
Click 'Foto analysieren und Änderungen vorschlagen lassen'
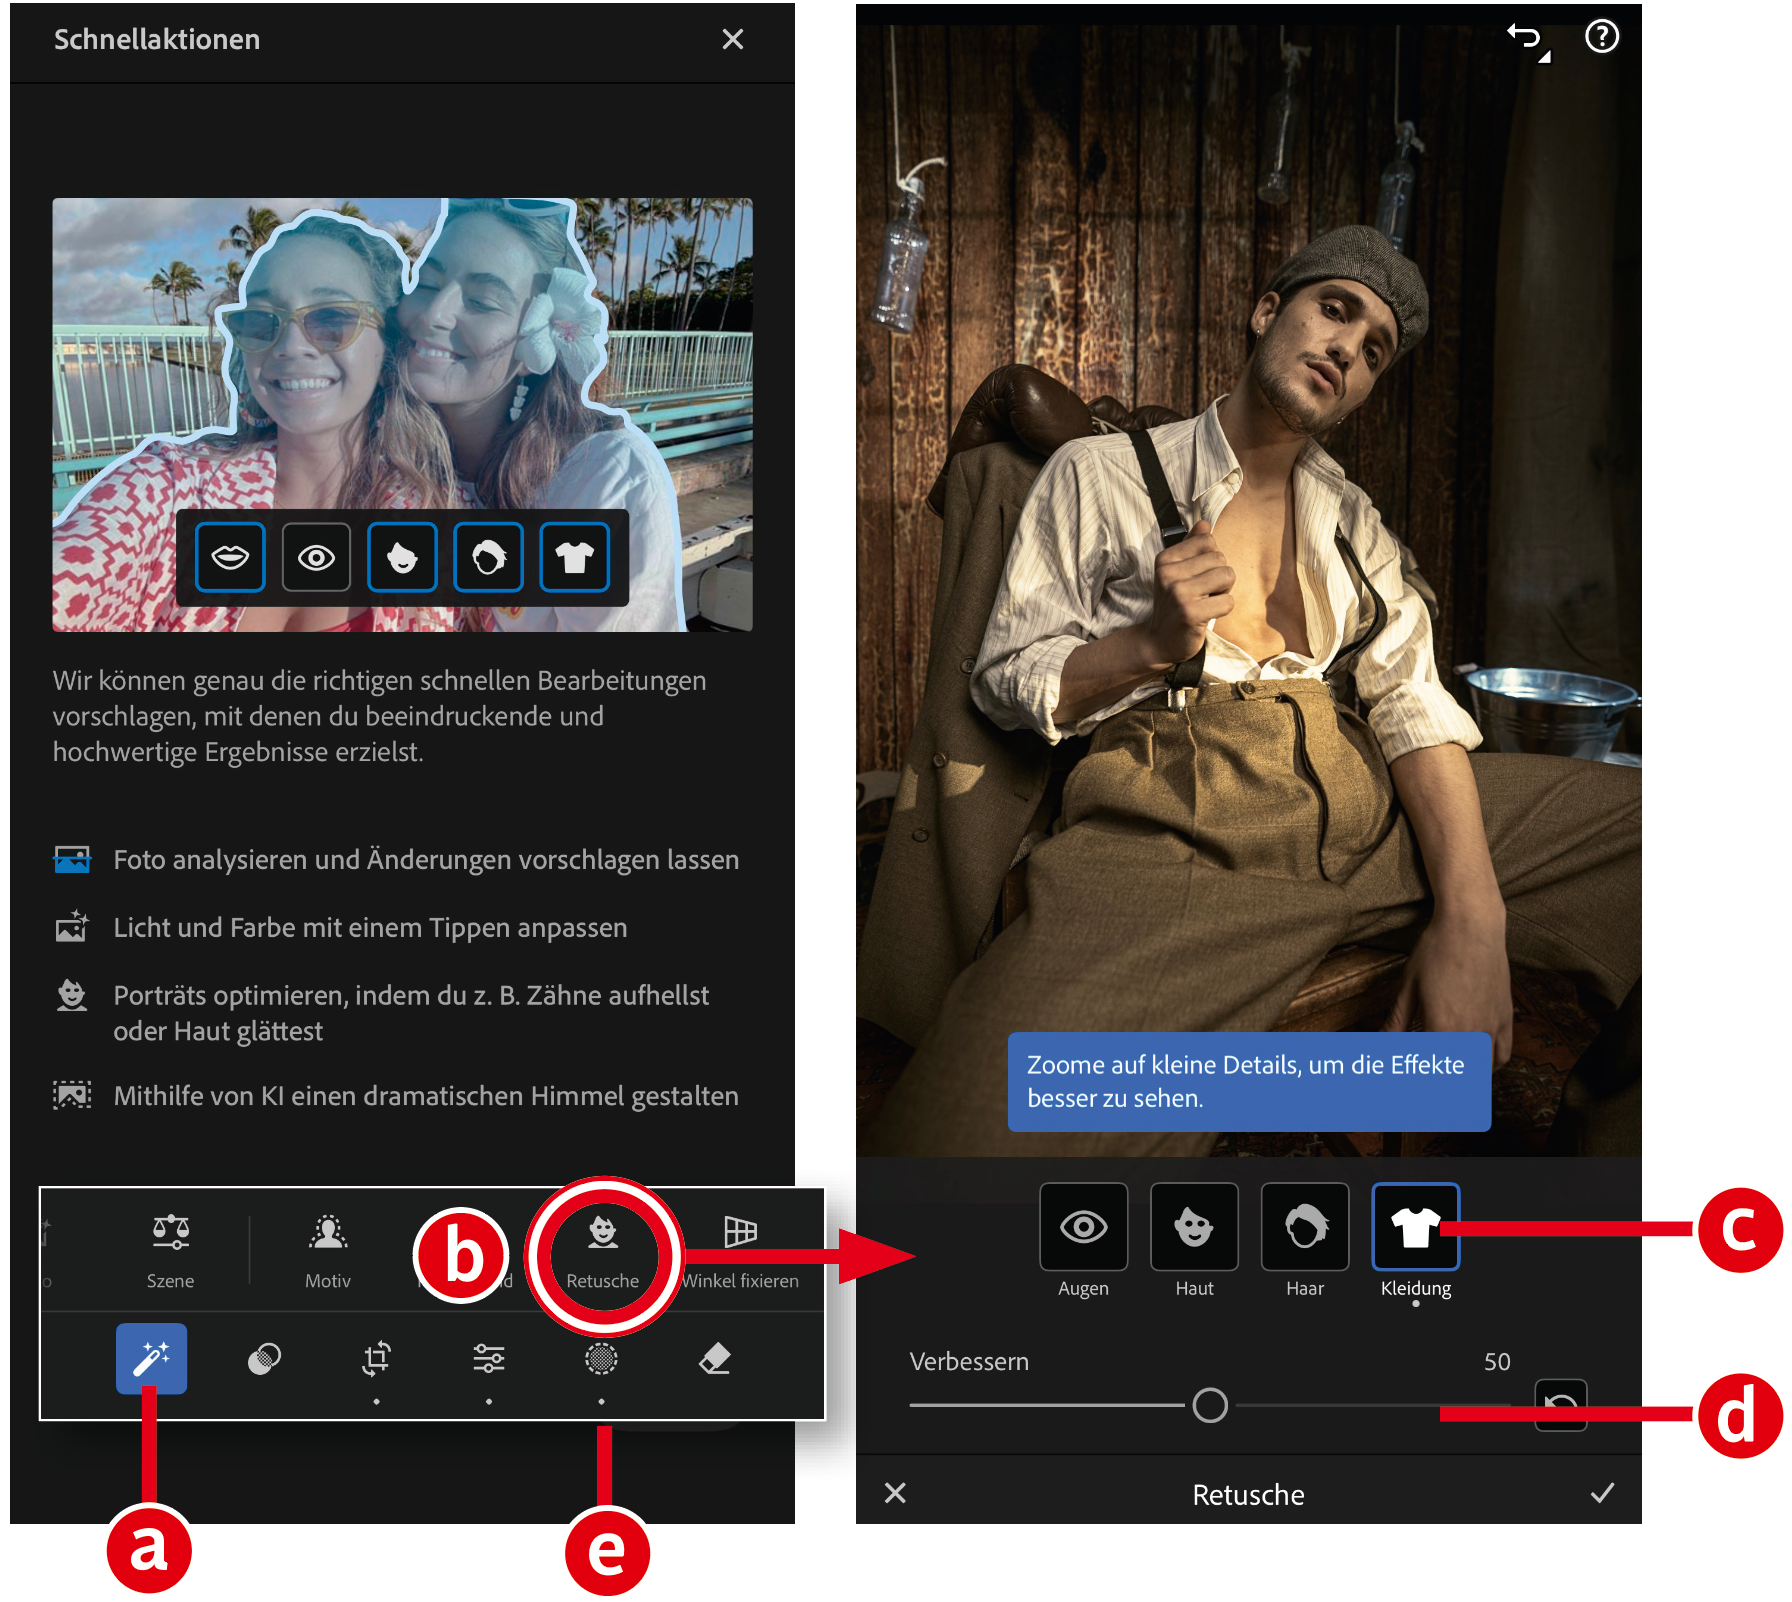[x=426, y=860]
